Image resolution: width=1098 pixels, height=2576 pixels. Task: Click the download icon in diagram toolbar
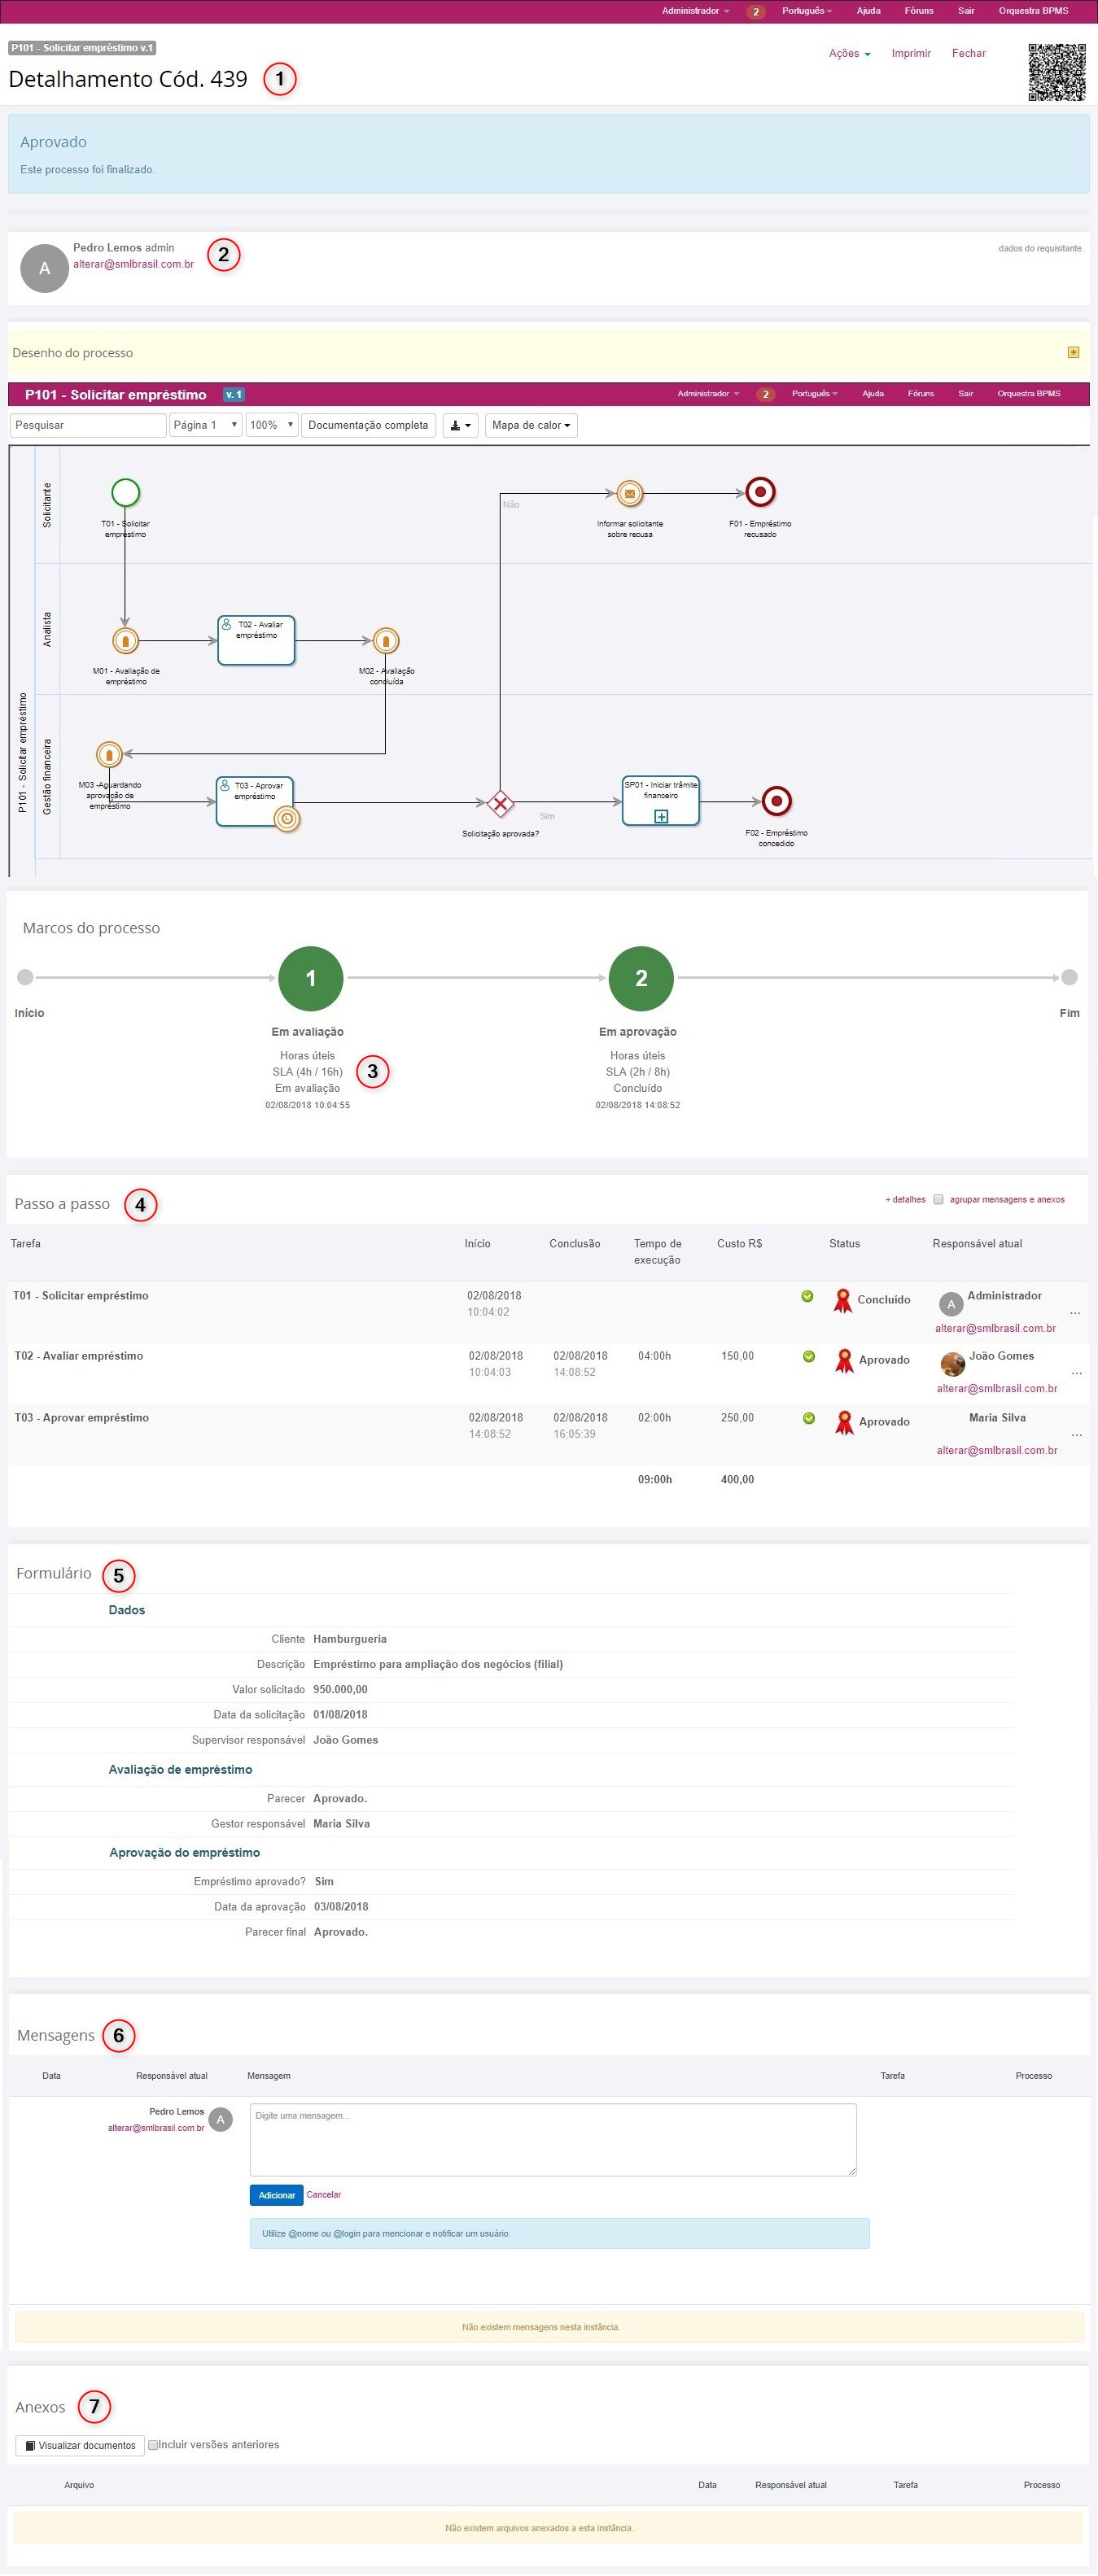tap(460, 425)
